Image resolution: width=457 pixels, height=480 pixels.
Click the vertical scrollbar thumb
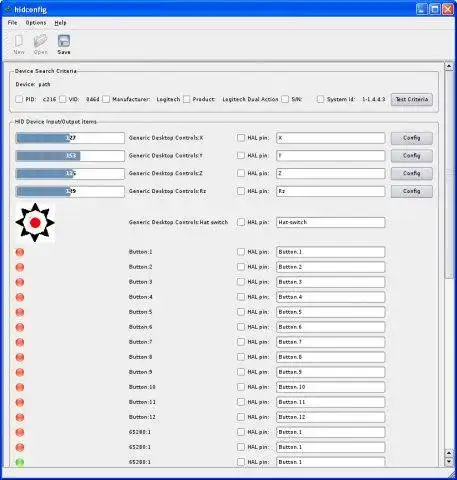point(449,174)
